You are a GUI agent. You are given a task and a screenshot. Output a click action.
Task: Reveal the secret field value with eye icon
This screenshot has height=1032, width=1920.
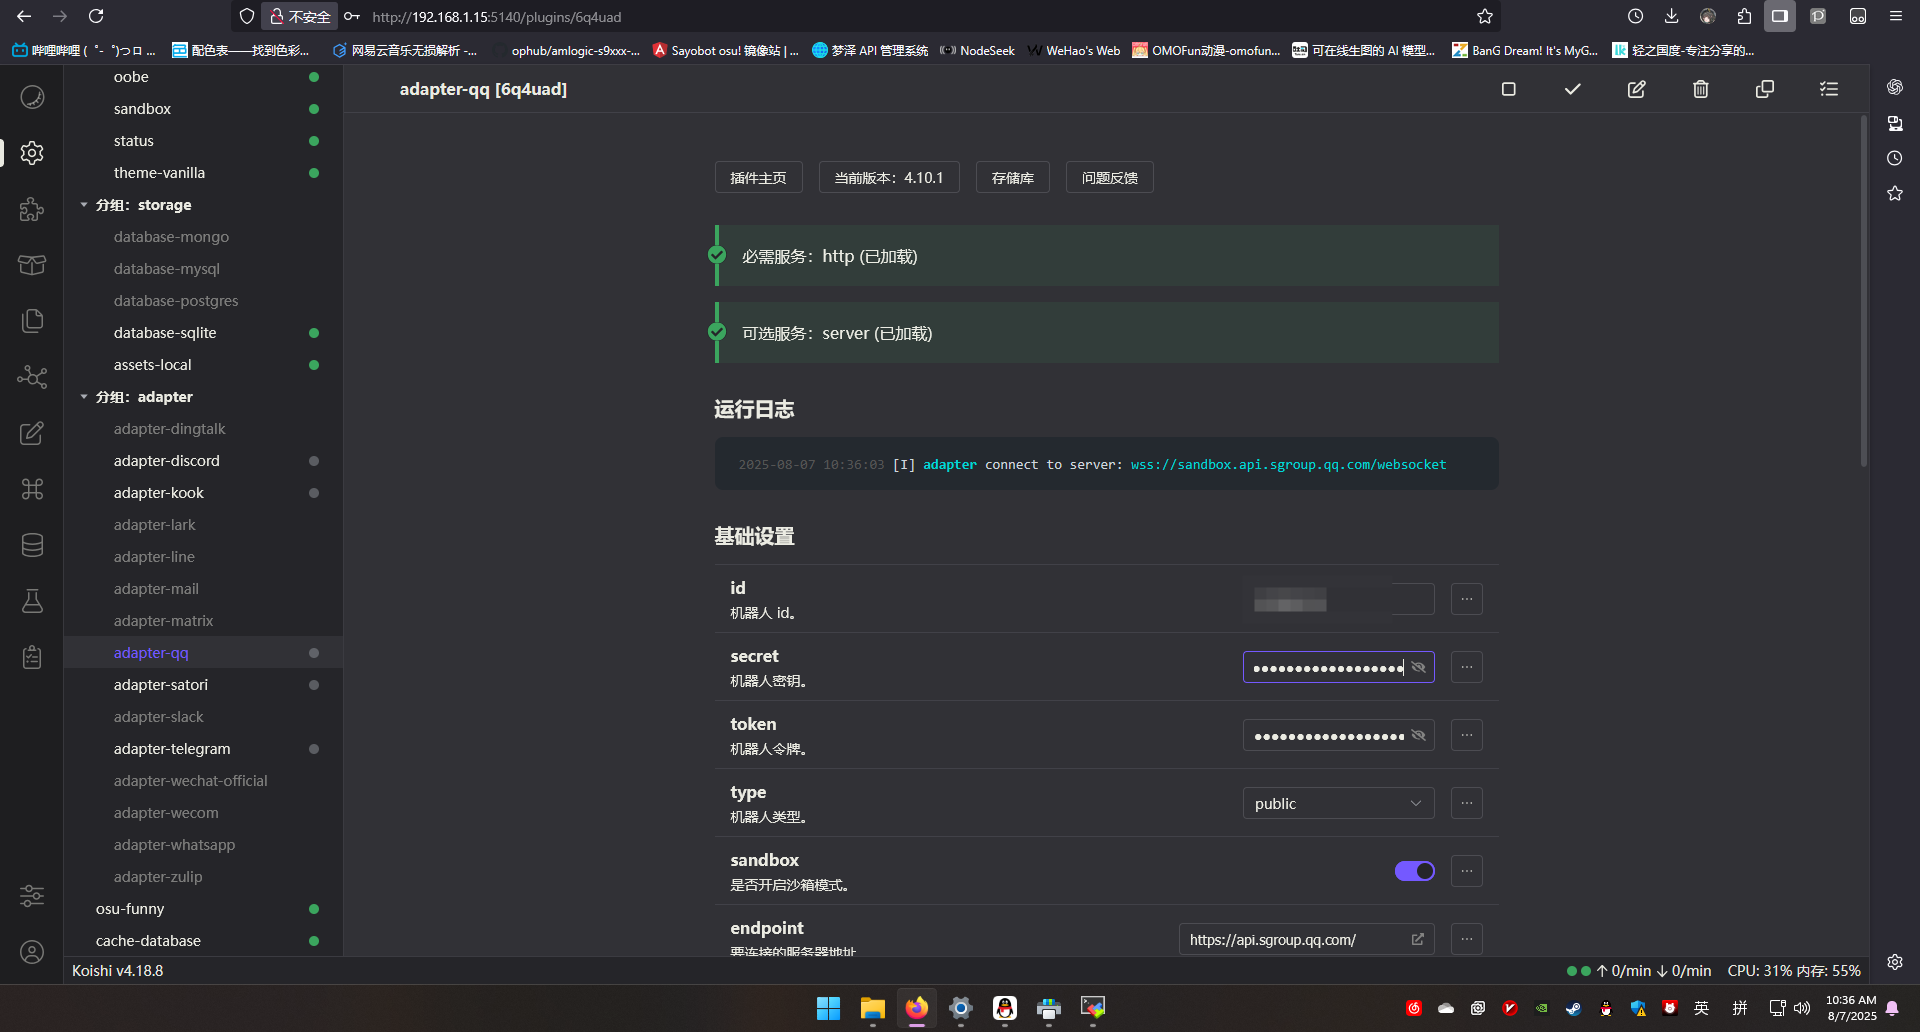pyautogui.click(x=1418, y=667)
